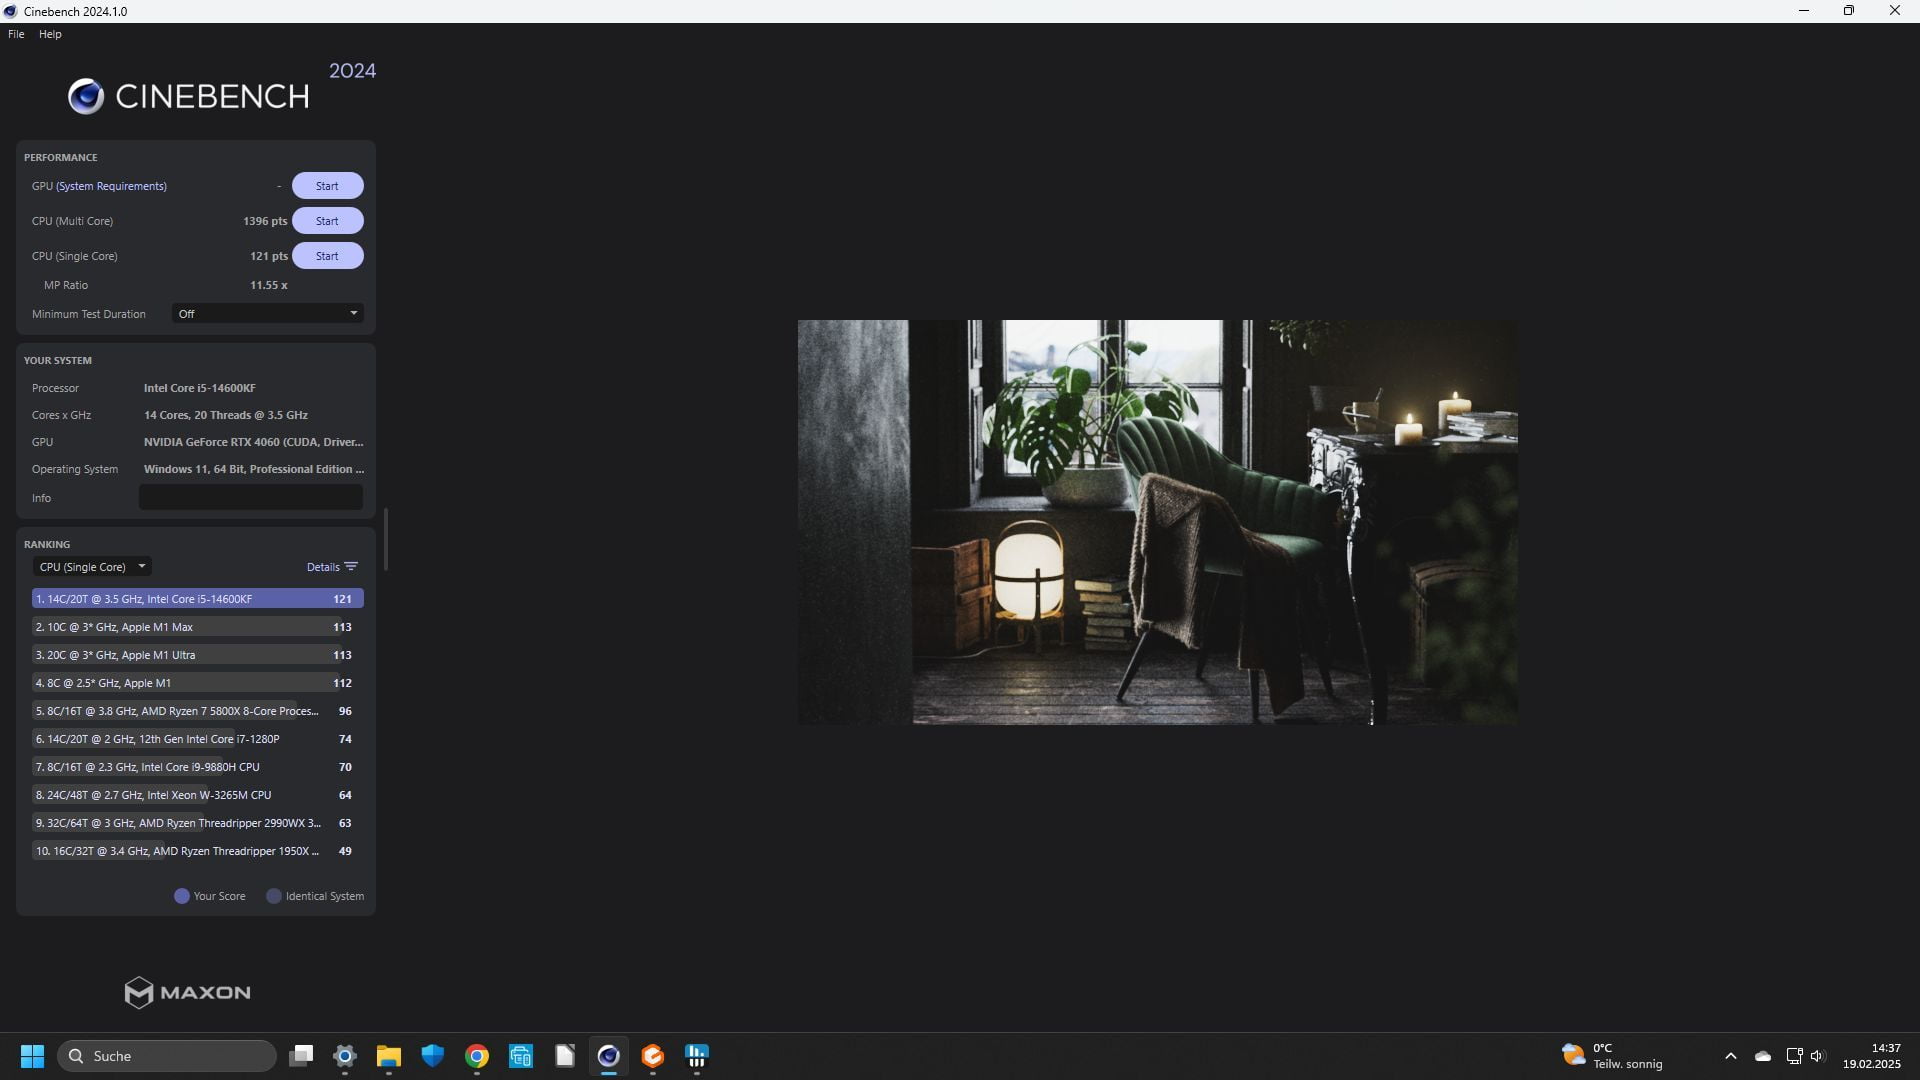Start the CPU Multi Core benchmark
This screenshot has height=1080, width=1920.
(327, 221)
